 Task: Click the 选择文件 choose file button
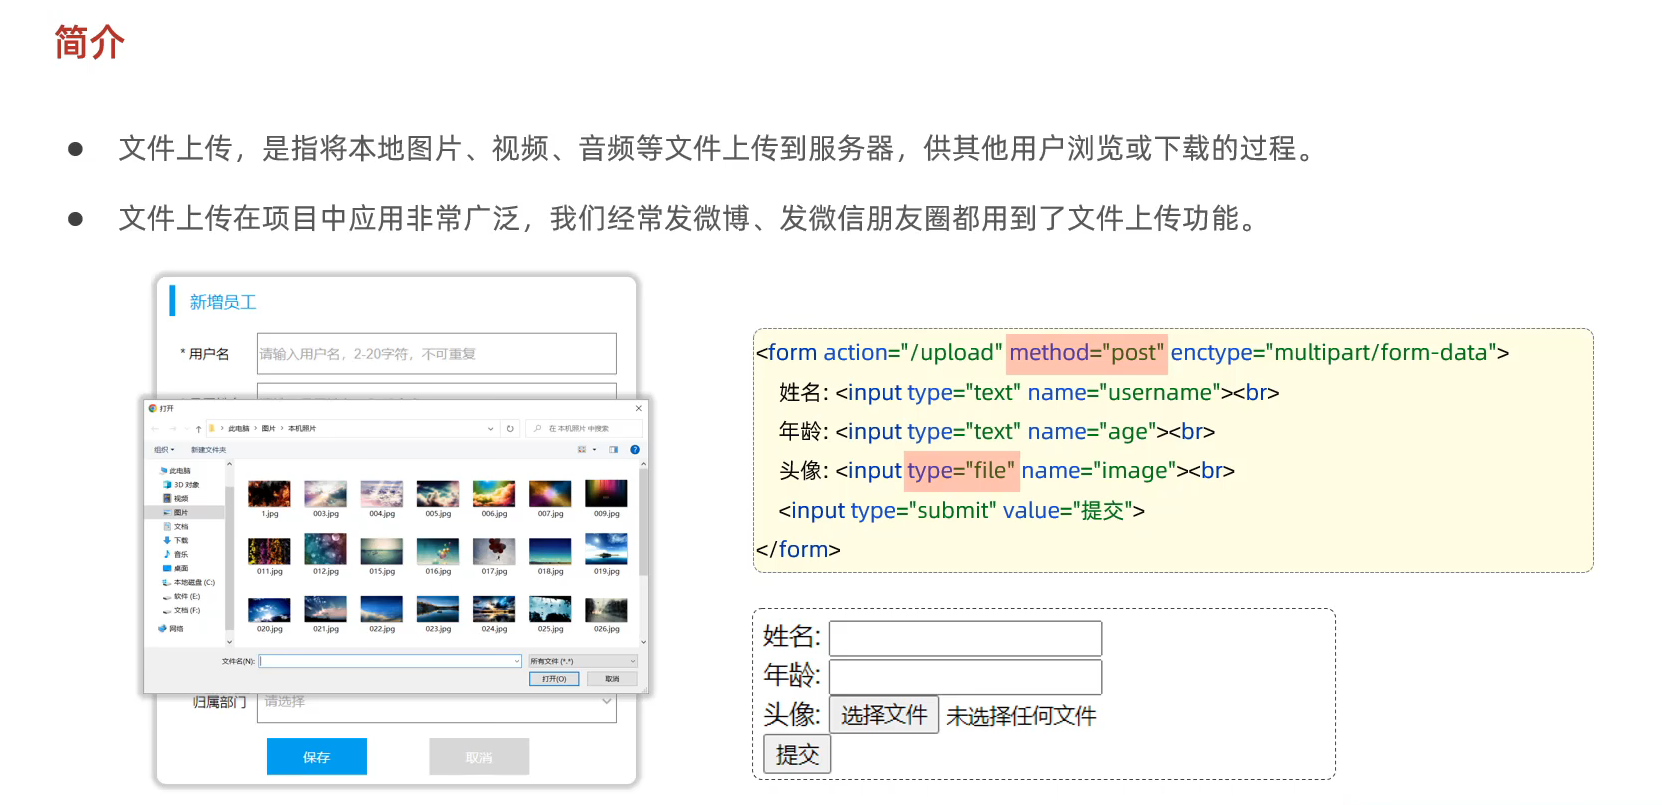tap(883, 715)
